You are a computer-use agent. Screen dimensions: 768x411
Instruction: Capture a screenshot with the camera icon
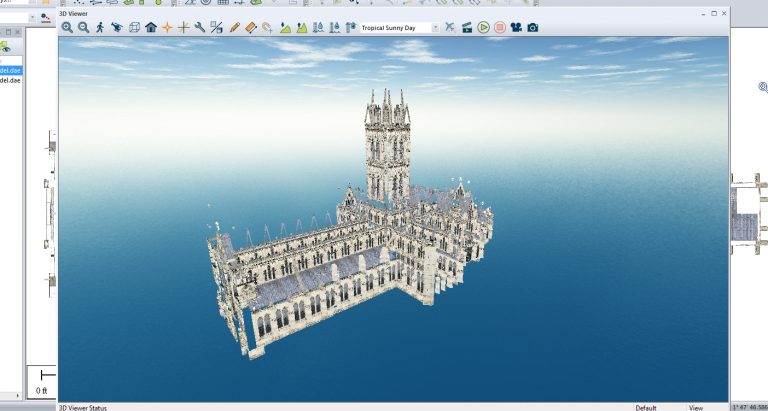tap(532, 27)
